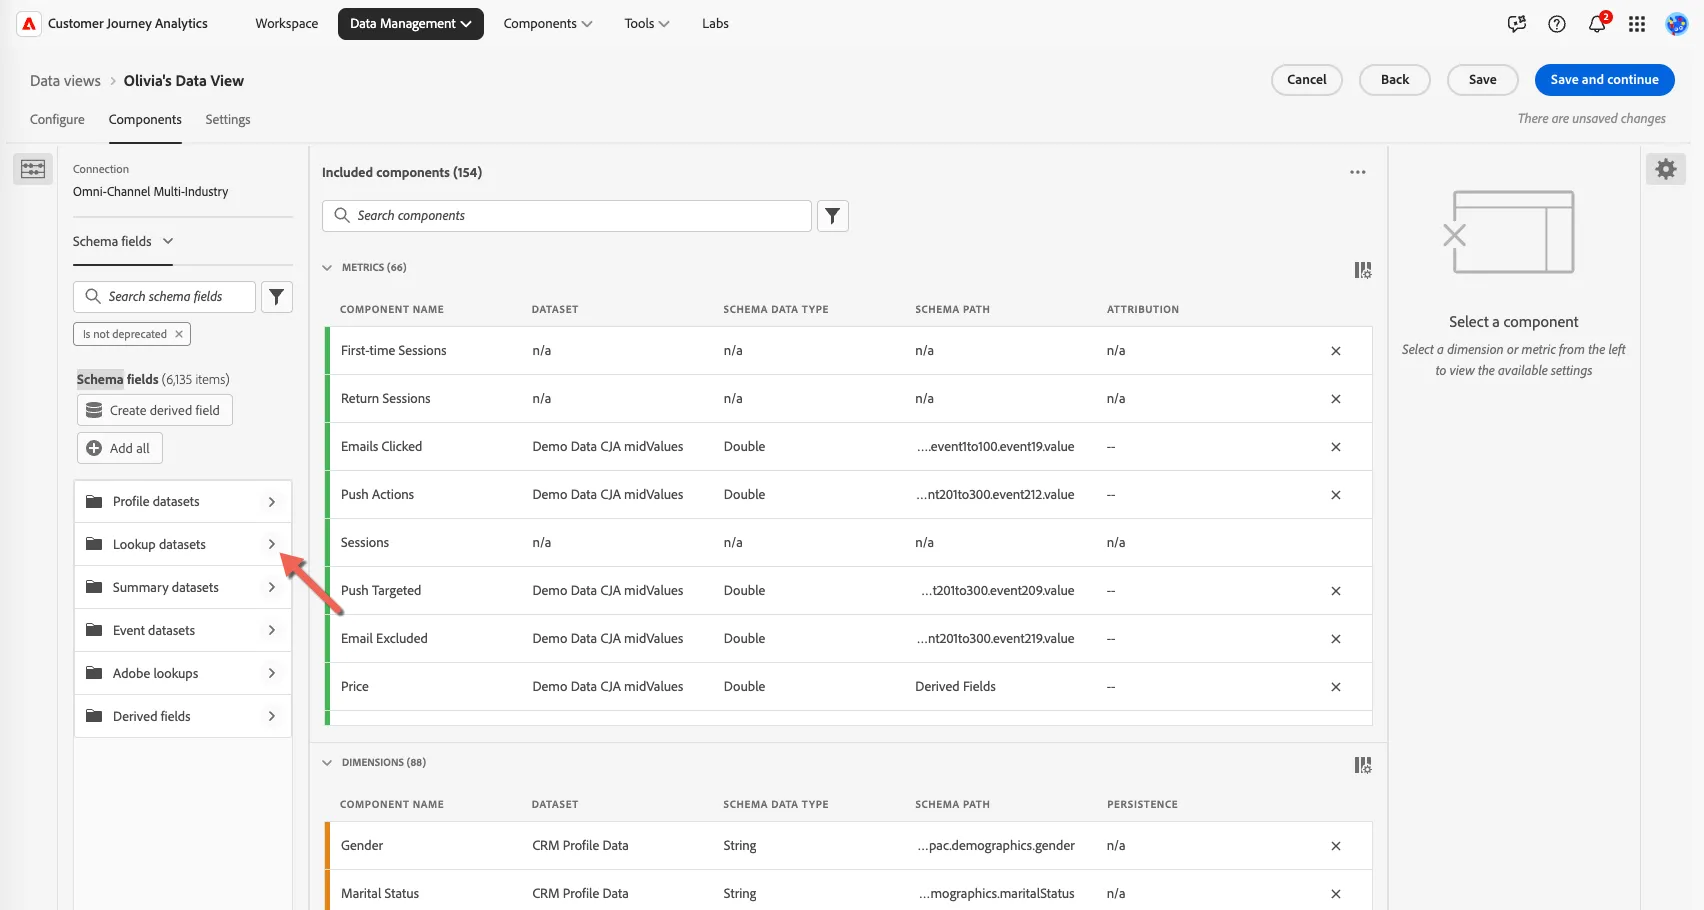Remove the Price metric

point(1336,687)
